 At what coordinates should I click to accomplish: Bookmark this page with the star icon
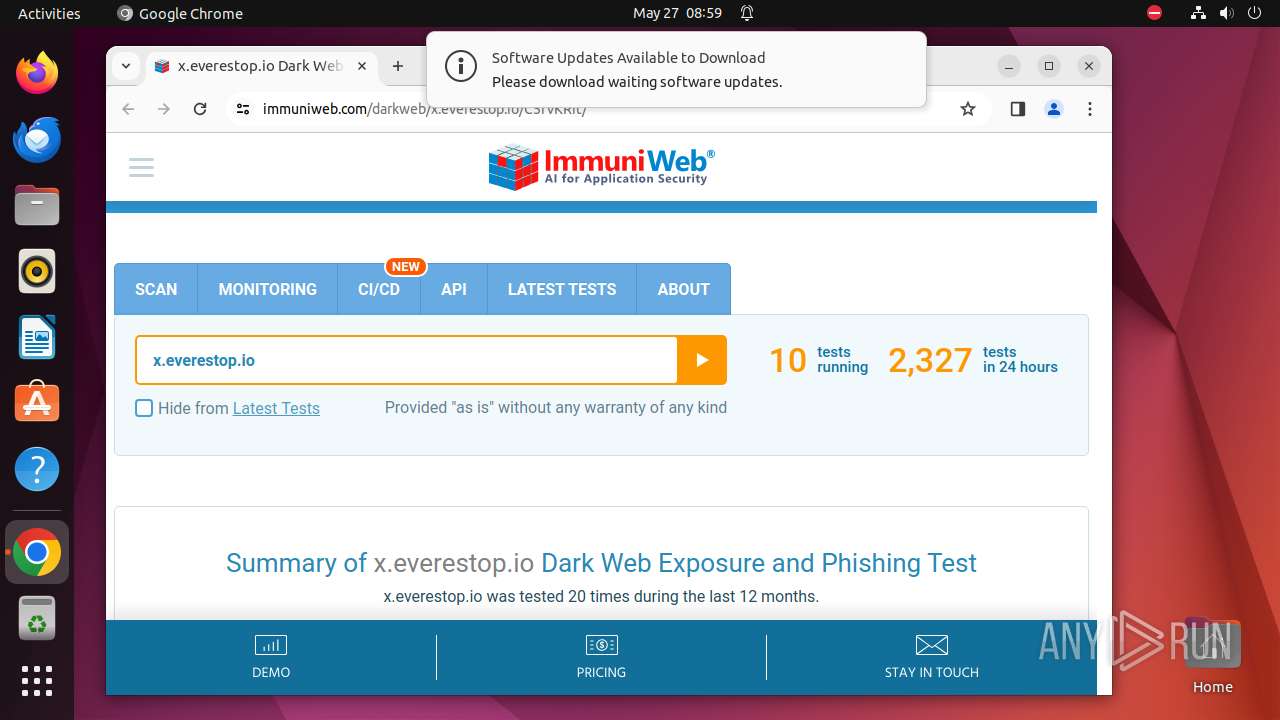[967, 109]
